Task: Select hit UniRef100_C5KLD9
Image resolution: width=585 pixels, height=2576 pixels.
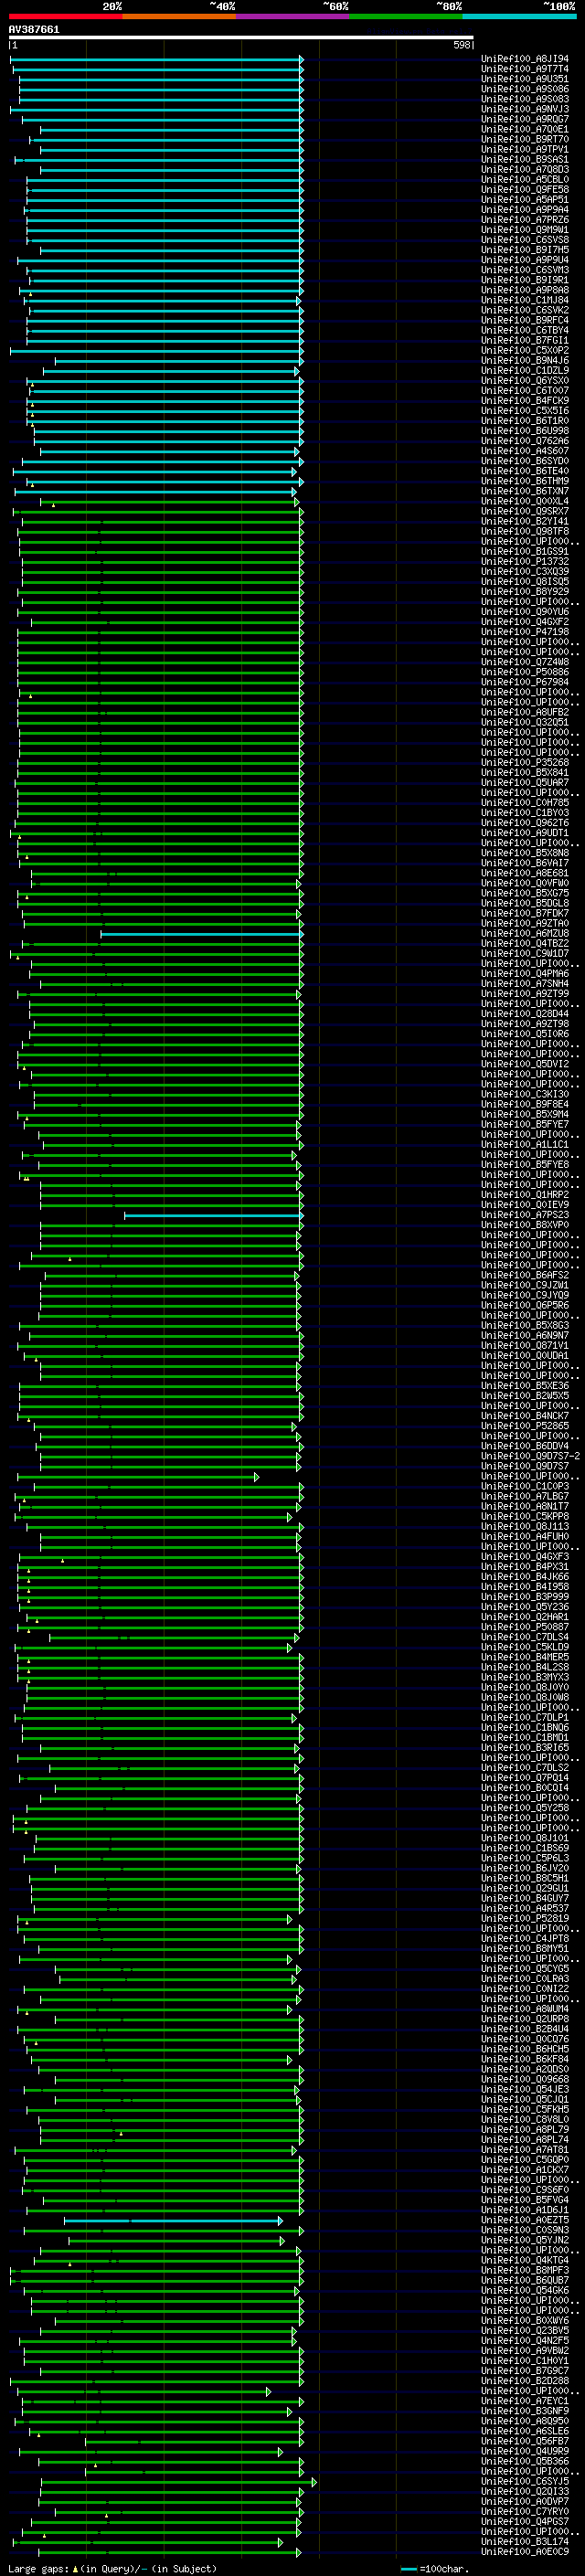Action: 525,1647
